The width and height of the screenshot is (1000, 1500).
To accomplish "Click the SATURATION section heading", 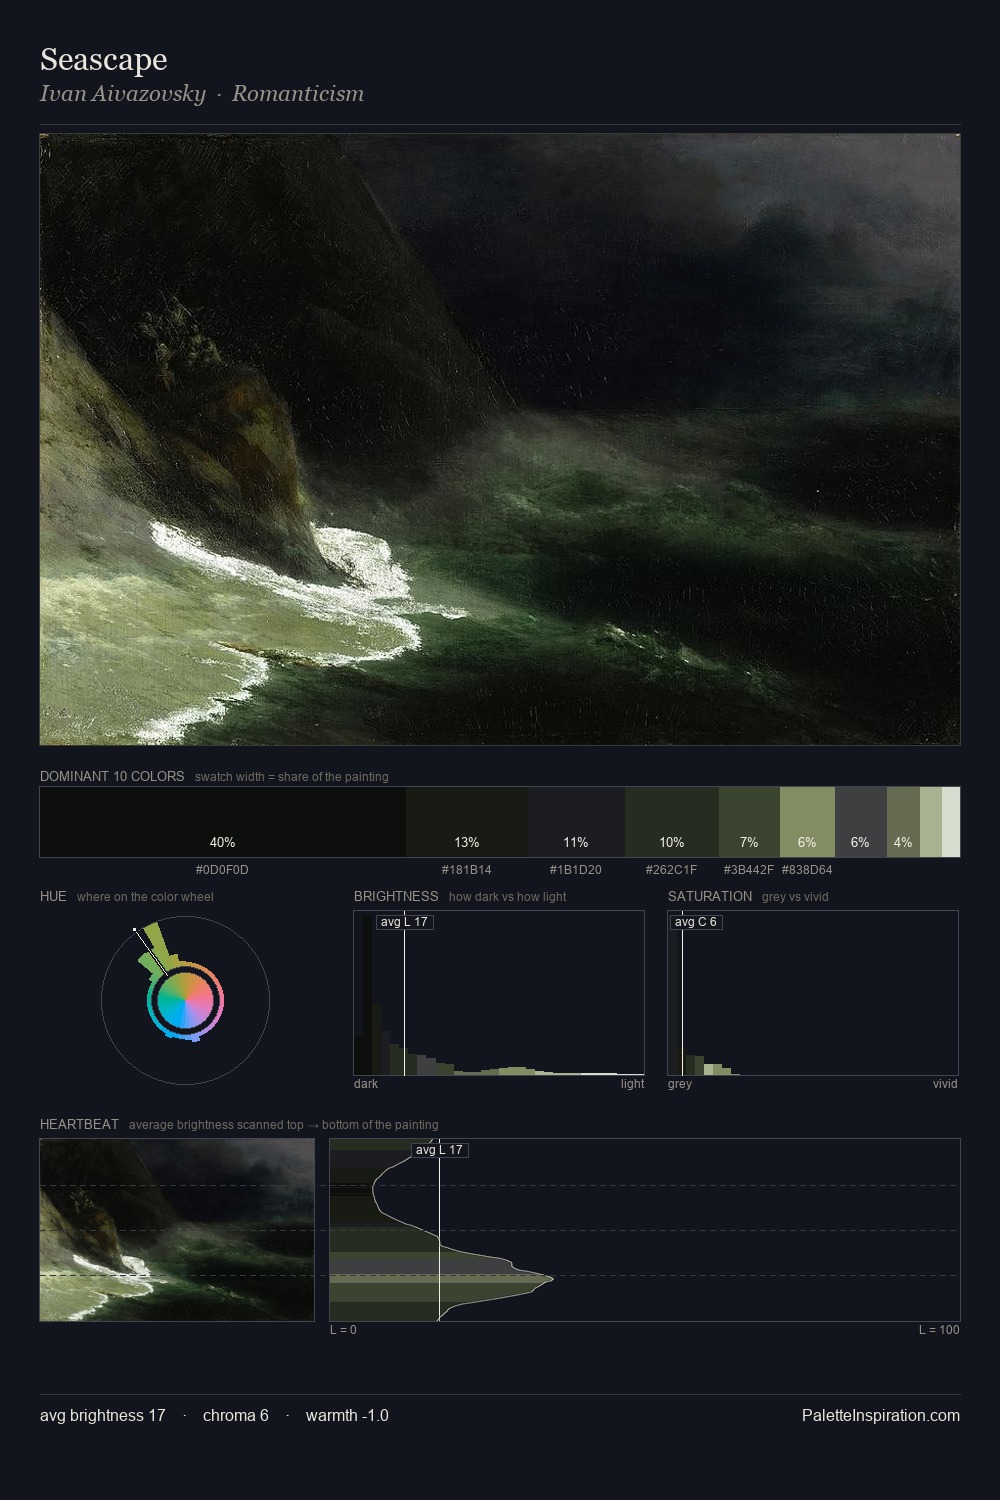I will point(710,896).
